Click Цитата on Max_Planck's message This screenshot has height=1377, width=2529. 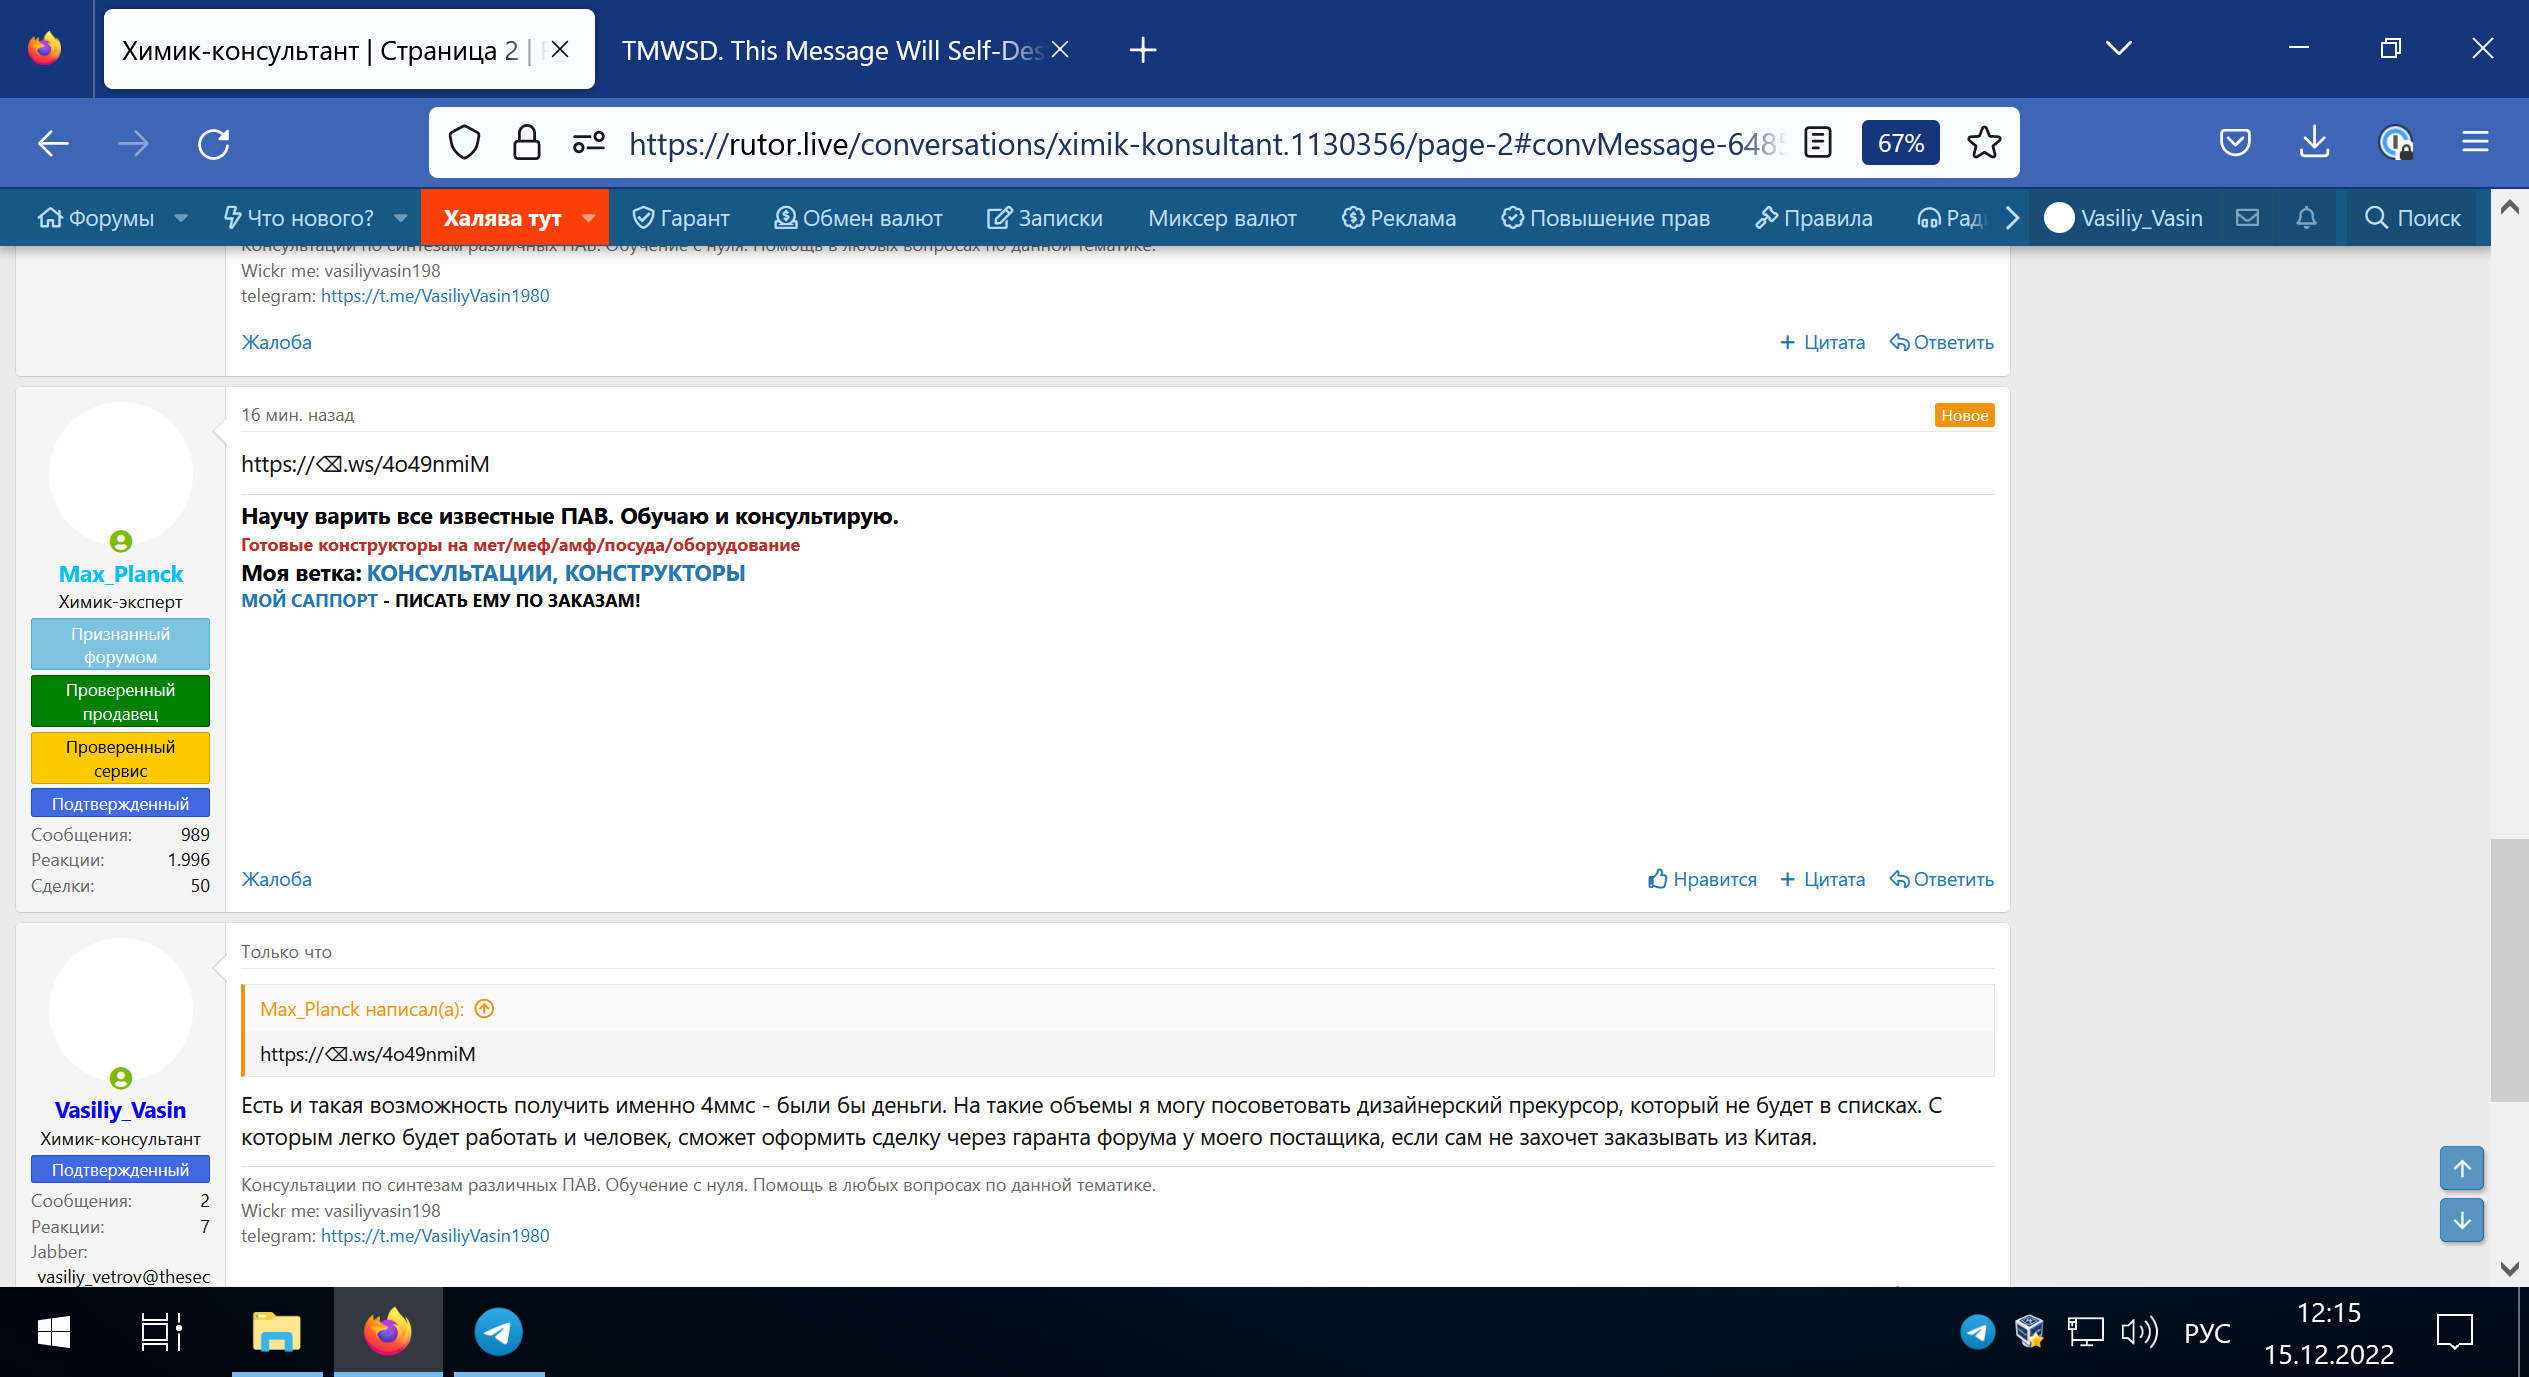tap(1823, 879)
